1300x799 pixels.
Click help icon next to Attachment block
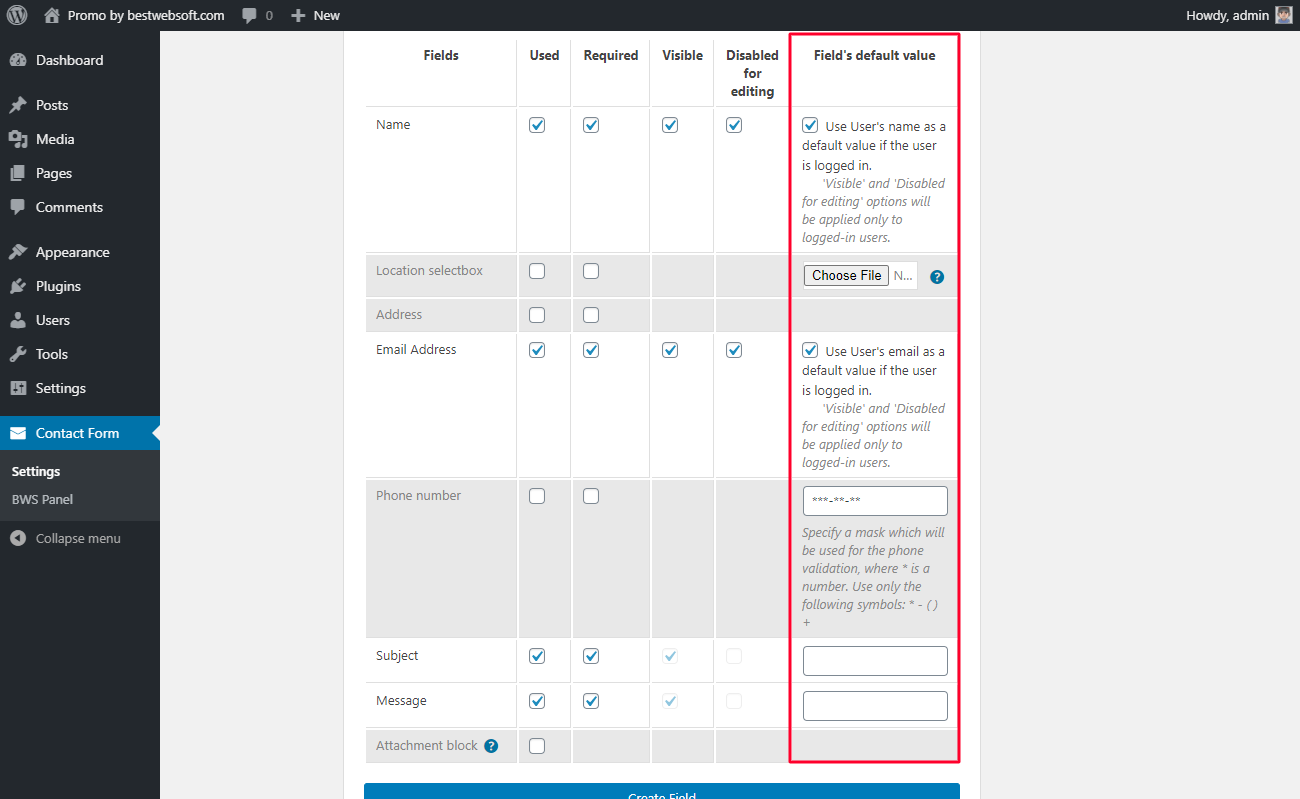point(491,746)
